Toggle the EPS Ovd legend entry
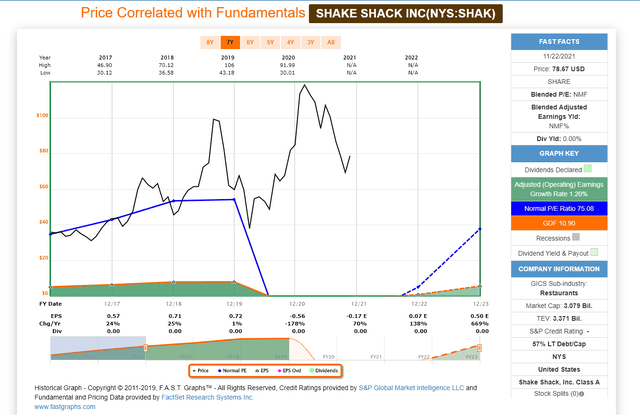This screenshot has width=640, height=417. pos(289,370)
